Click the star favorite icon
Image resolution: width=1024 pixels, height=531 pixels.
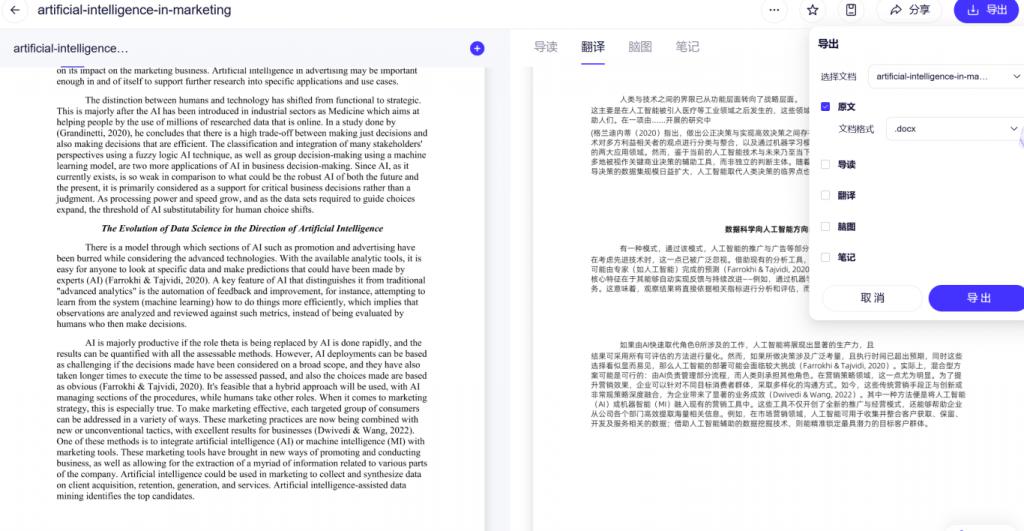tap(813, 10)
